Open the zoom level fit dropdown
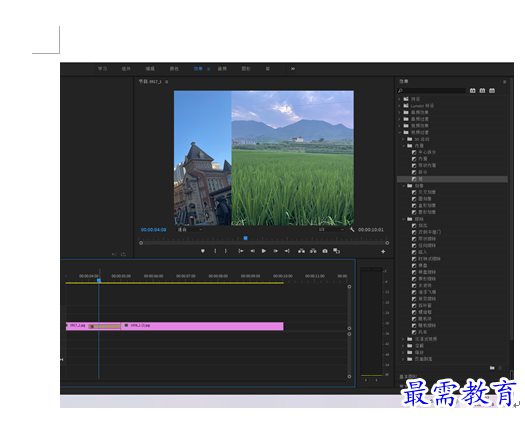The image size is (525, 425). coord(190,230)
